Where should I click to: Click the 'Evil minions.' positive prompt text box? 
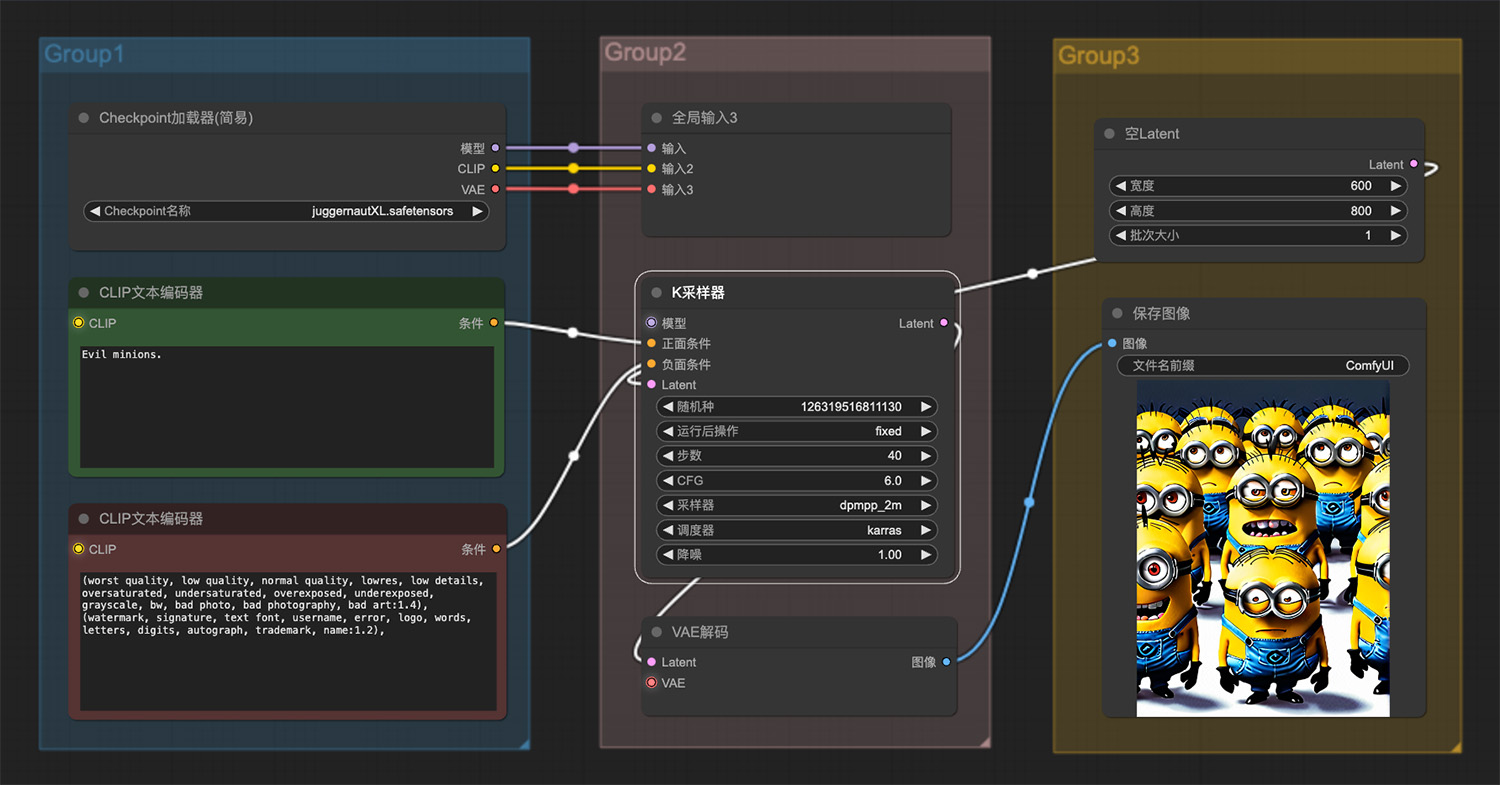point(287,407)
